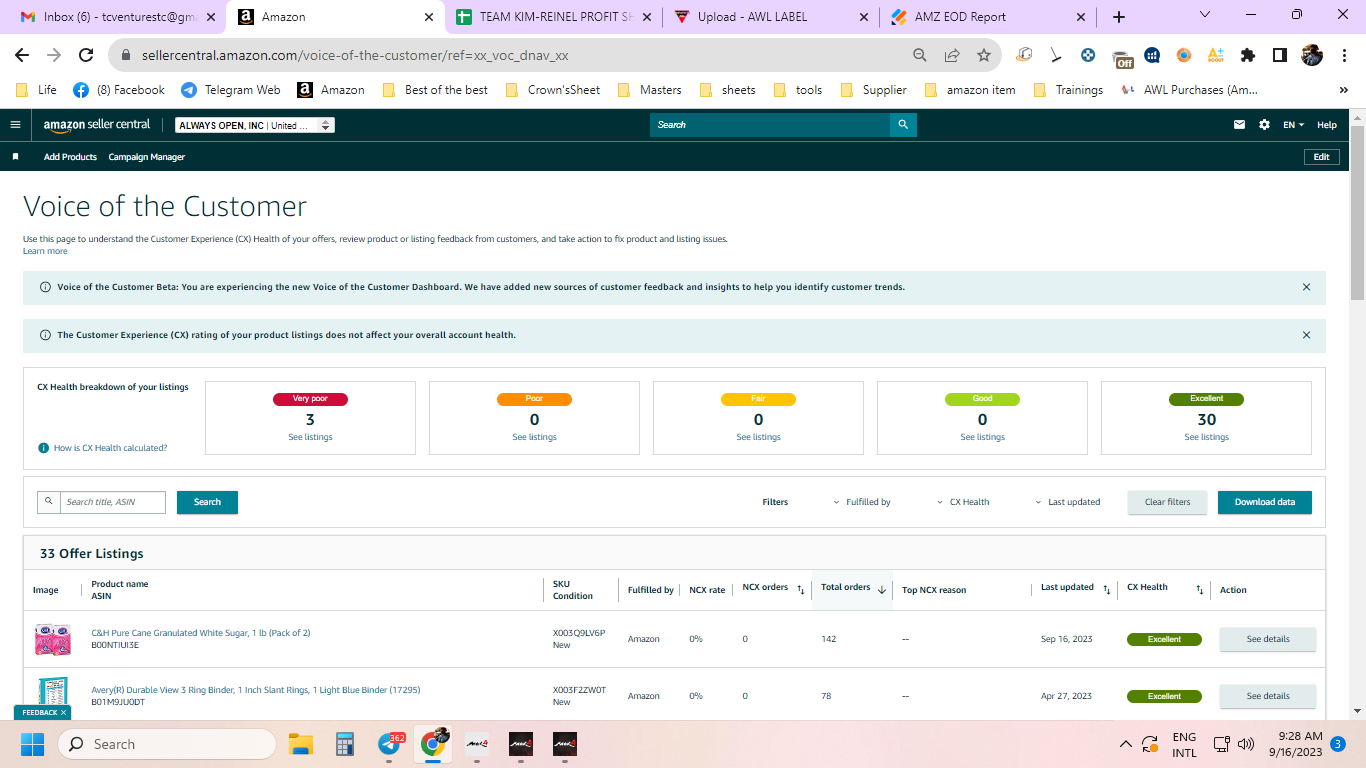Click the Chrome icon in the taskbar
This screenshot has height=768, width=1366.
tap(433, 744)
